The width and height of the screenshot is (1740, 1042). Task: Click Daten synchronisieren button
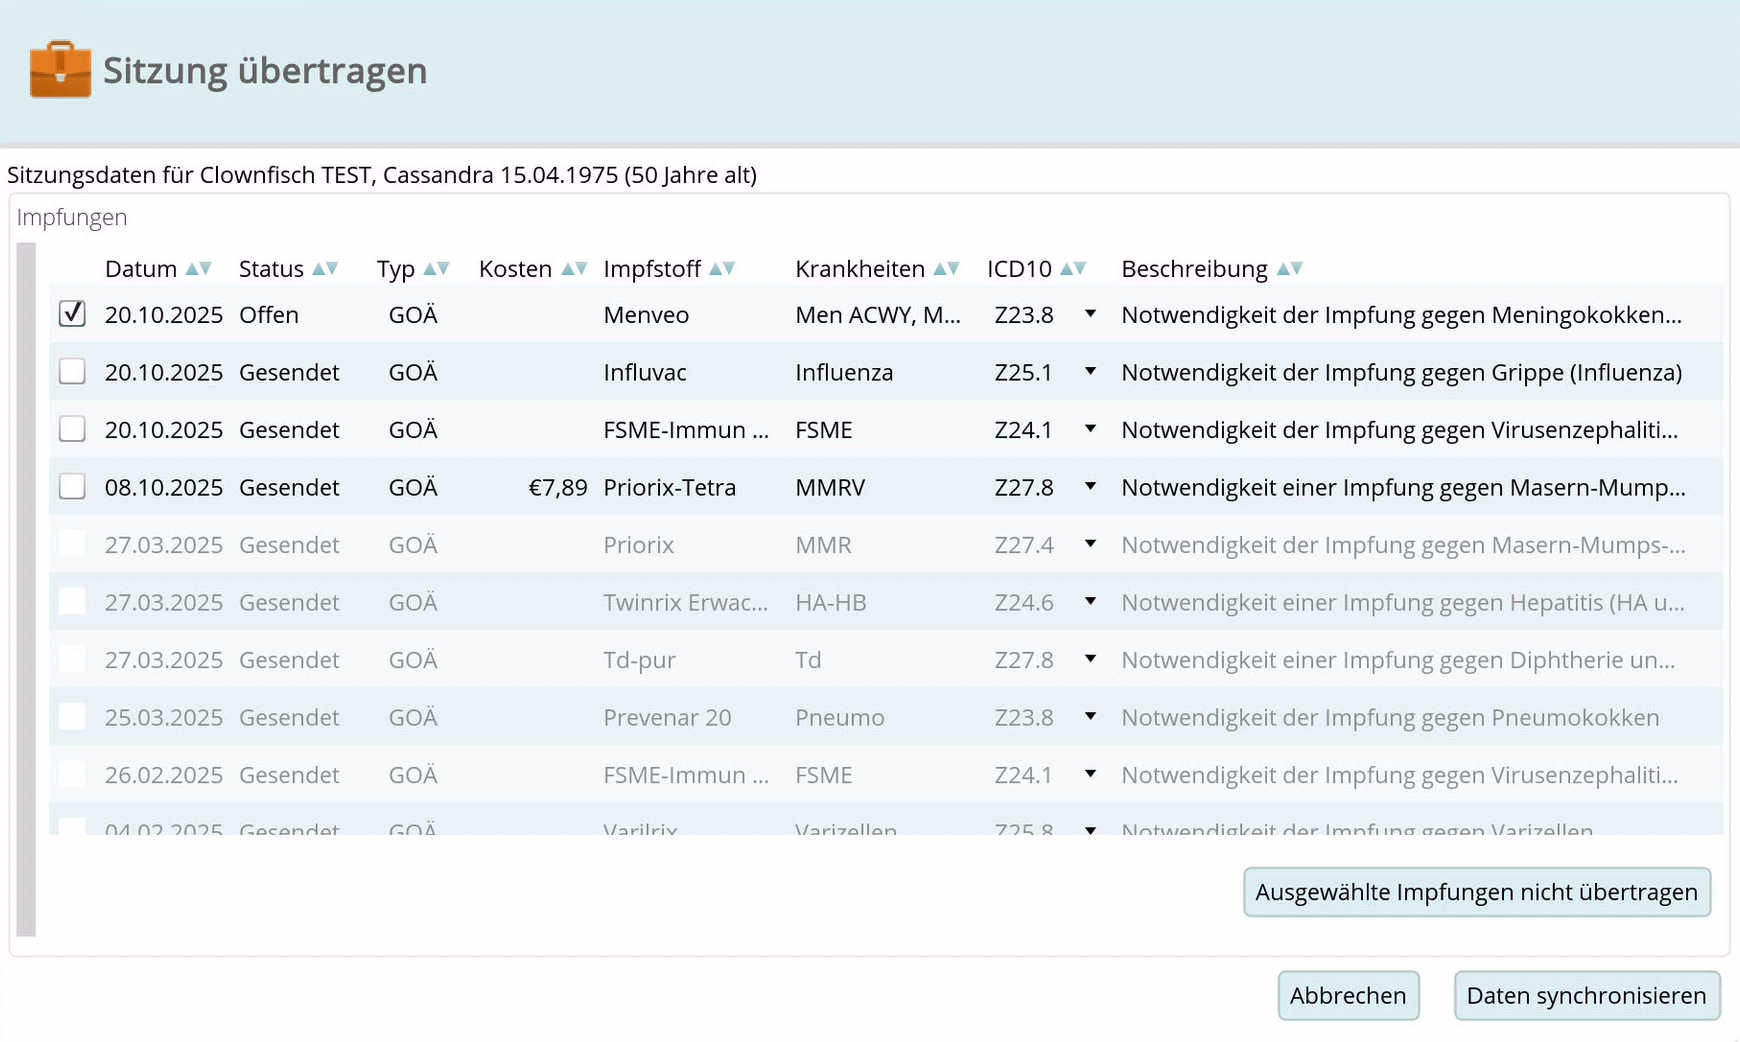(x=1586, y=996)
